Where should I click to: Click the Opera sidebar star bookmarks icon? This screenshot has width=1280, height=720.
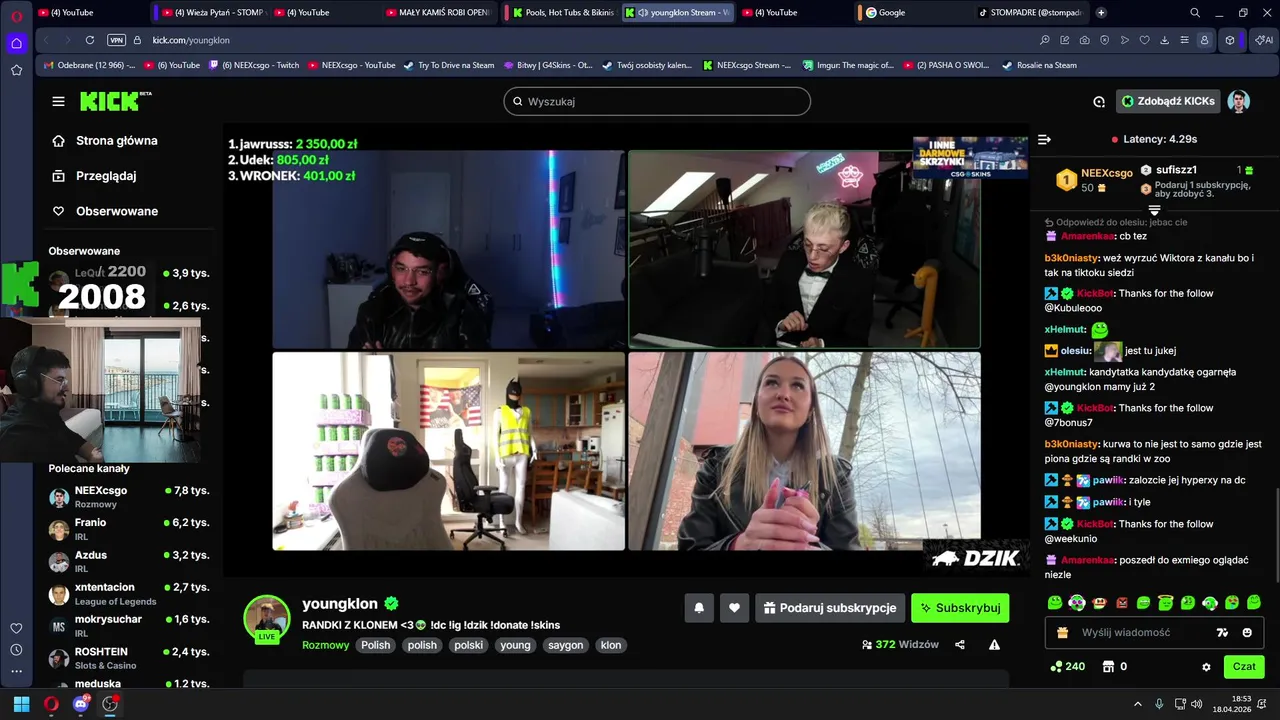(x=16, y=70)
